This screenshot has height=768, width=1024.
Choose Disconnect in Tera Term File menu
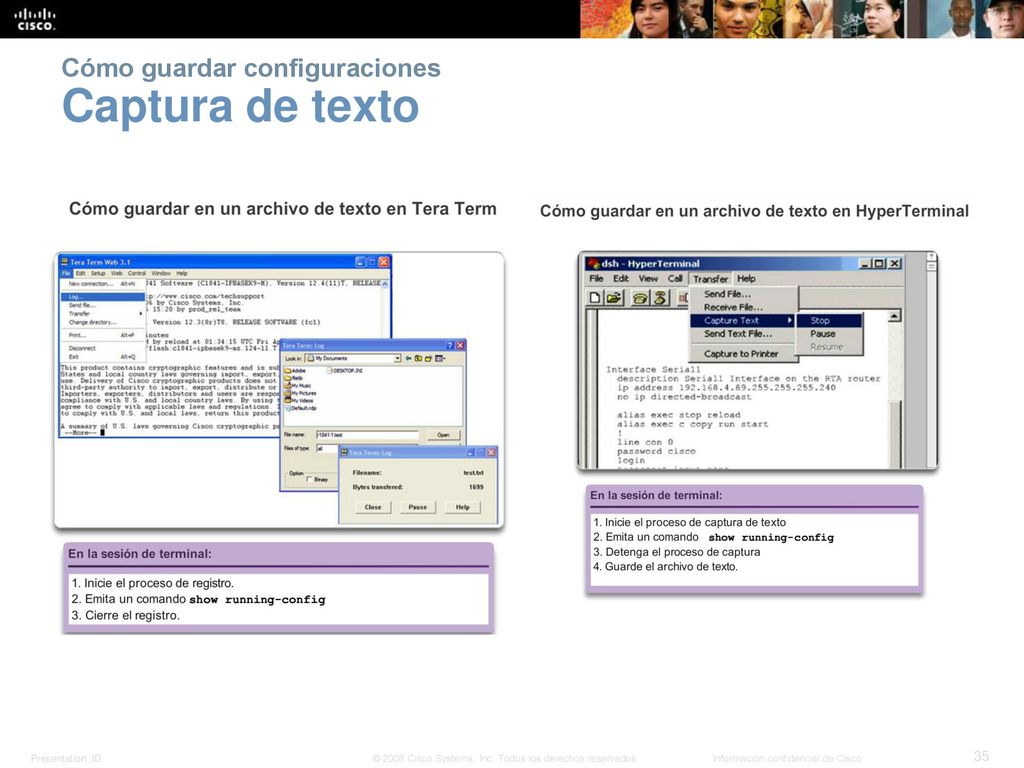(x=103, y=348)
